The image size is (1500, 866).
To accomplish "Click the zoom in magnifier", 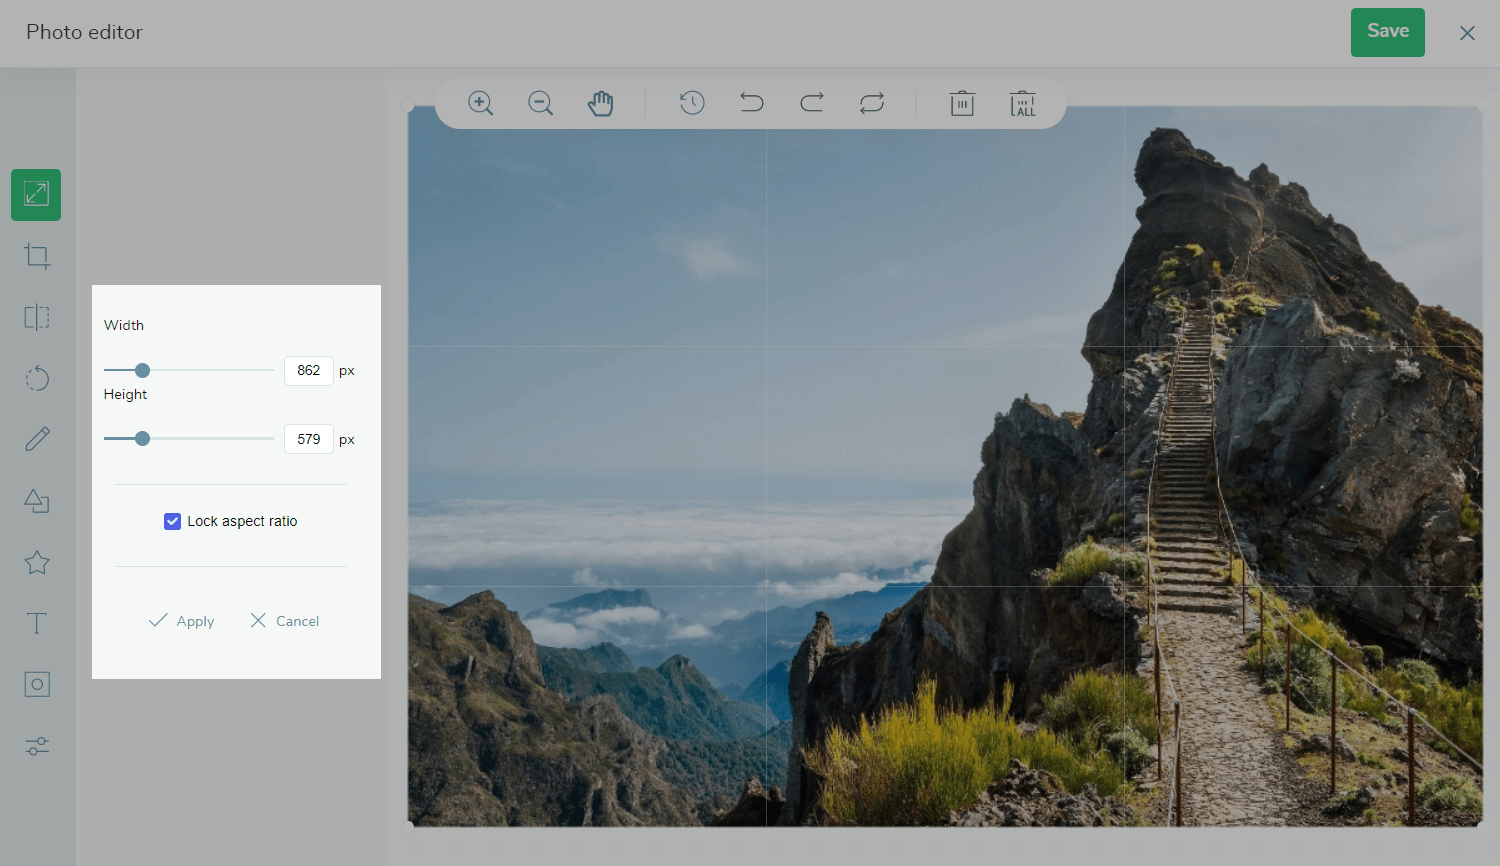I will (x=481, y=103).
